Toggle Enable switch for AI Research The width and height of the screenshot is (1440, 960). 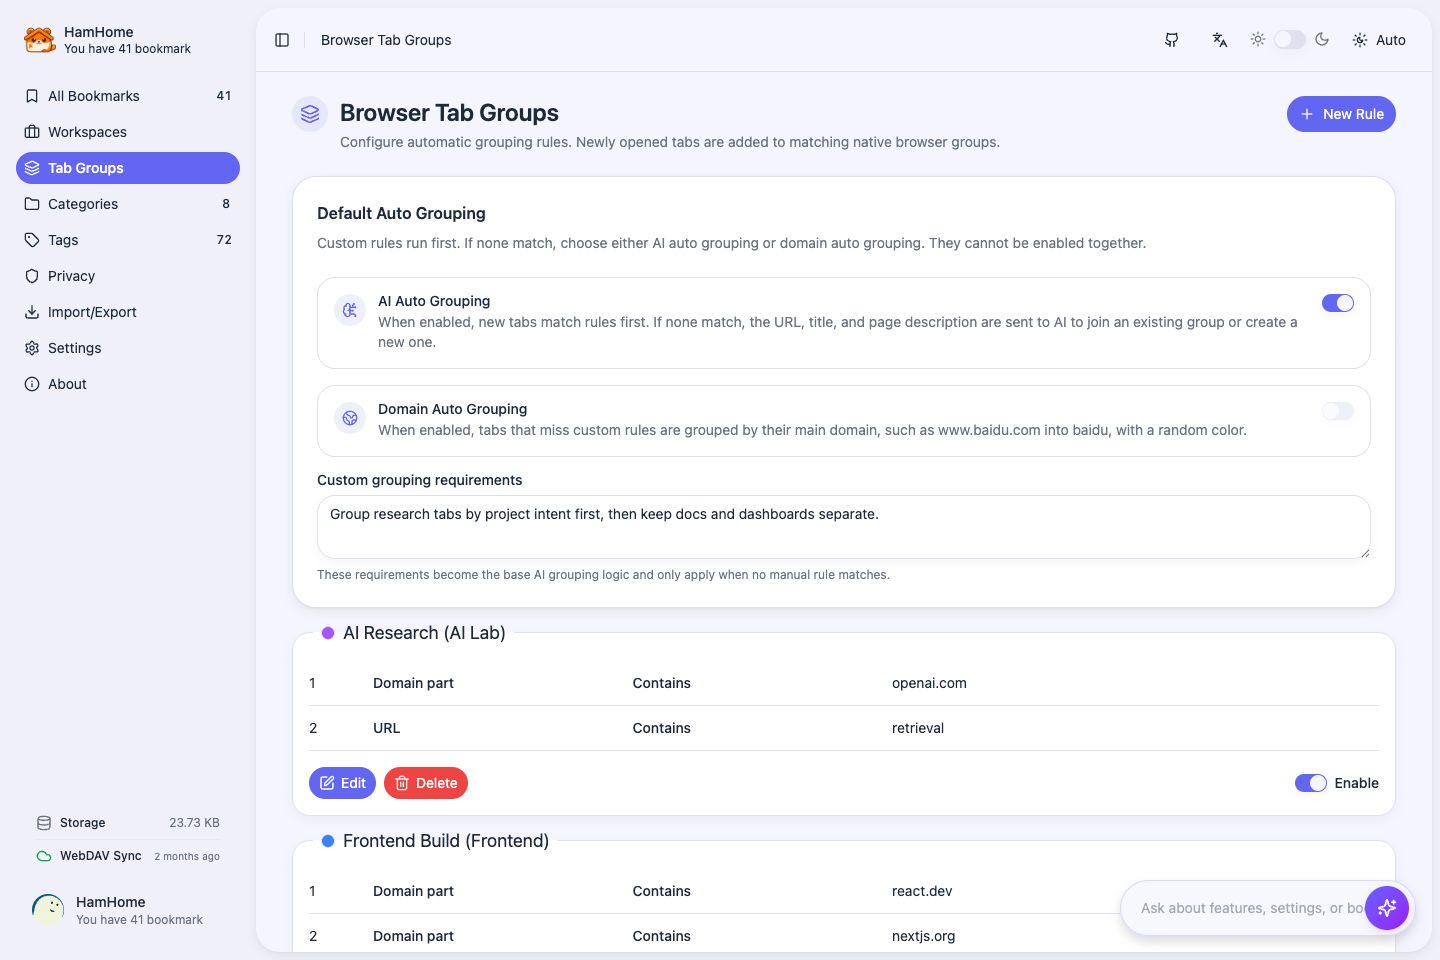[1311, 783]
